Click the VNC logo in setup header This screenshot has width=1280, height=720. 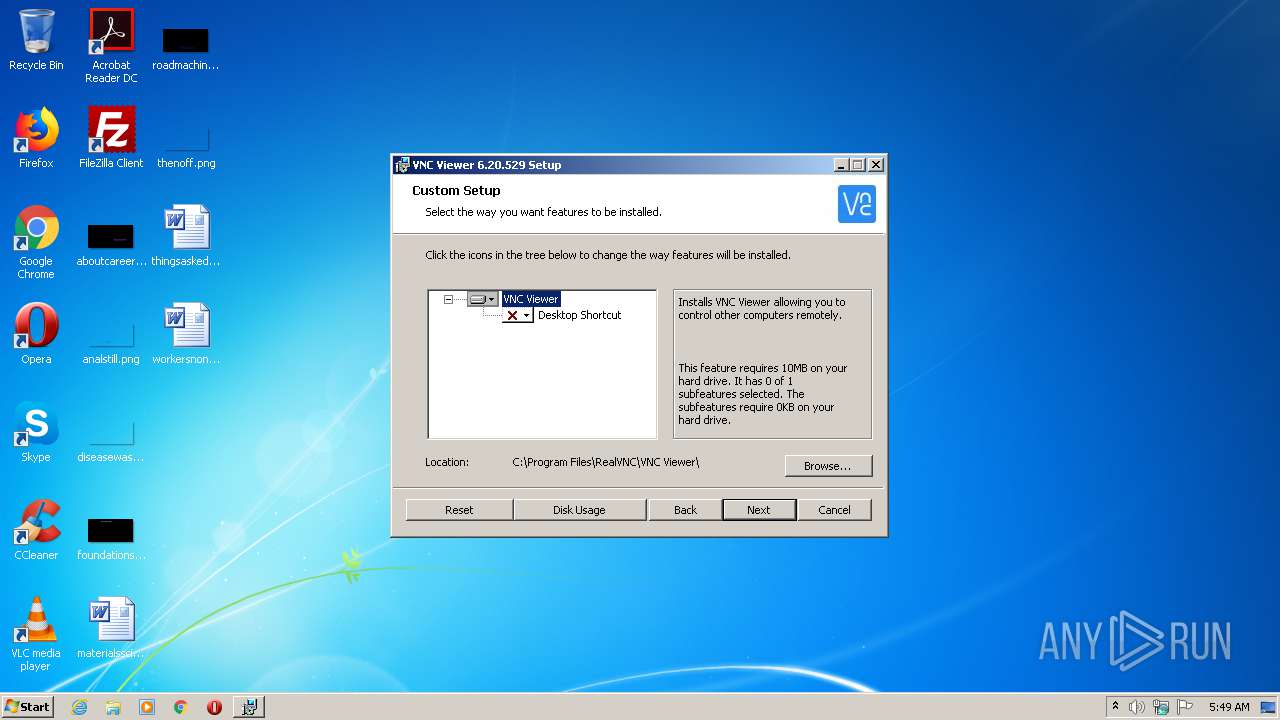[x=857, y=204]
